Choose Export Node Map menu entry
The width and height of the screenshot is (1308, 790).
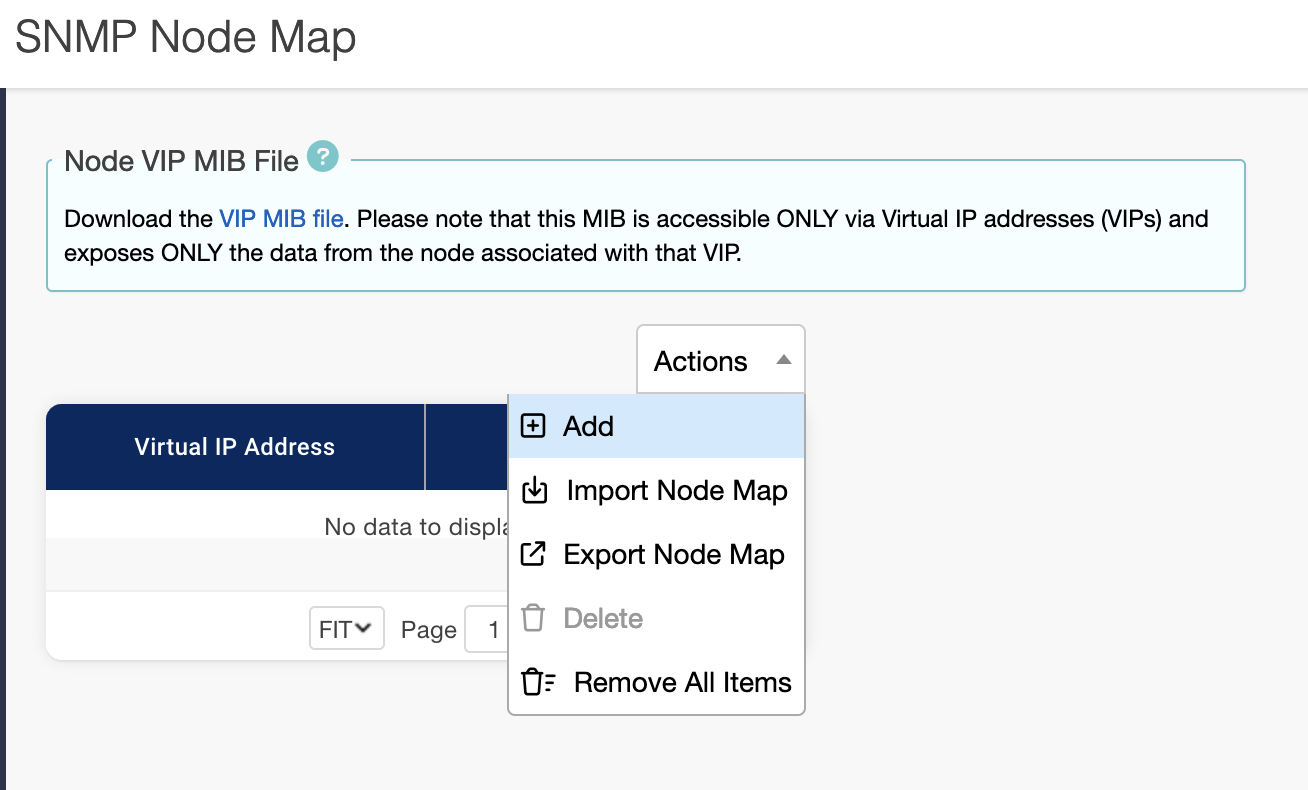tap(673, 555)
